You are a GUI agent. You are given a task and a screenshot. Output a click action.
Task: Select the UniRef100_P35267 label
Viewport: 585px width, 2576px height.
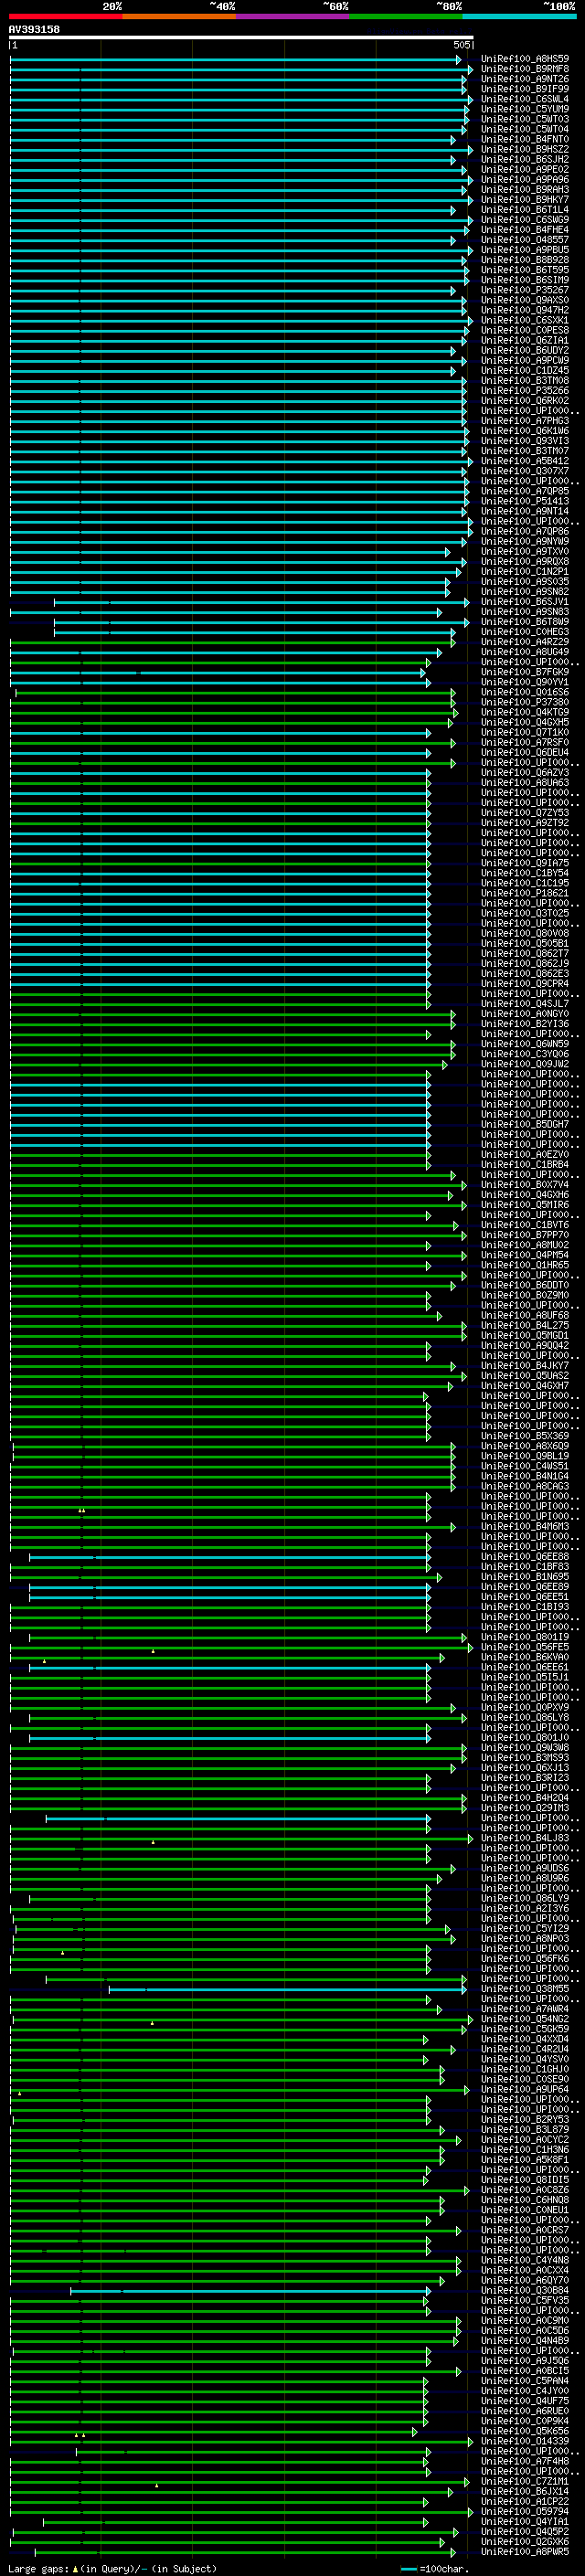click(x=525, y=290)
